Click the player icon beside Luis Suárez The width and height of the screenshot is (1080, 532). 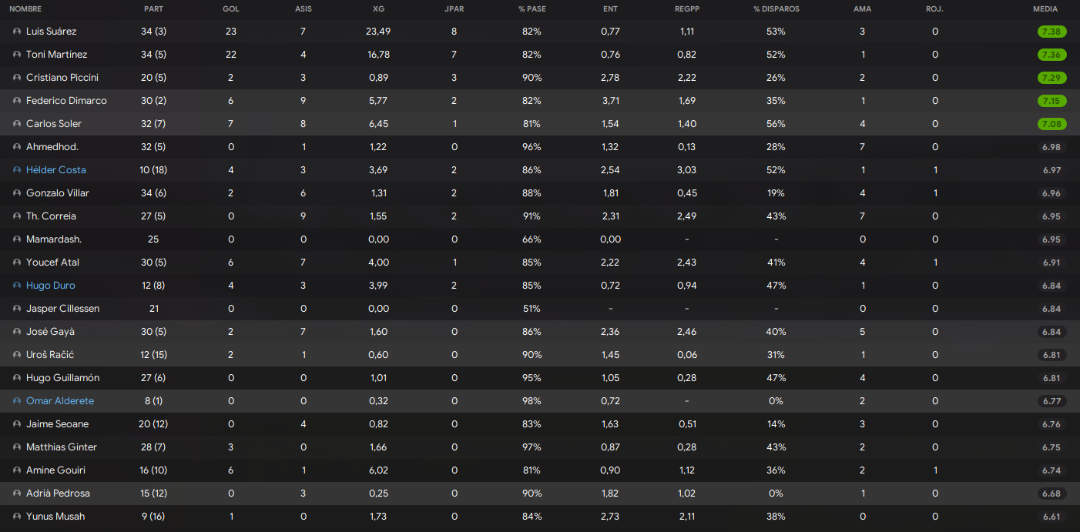click(17, 32)
